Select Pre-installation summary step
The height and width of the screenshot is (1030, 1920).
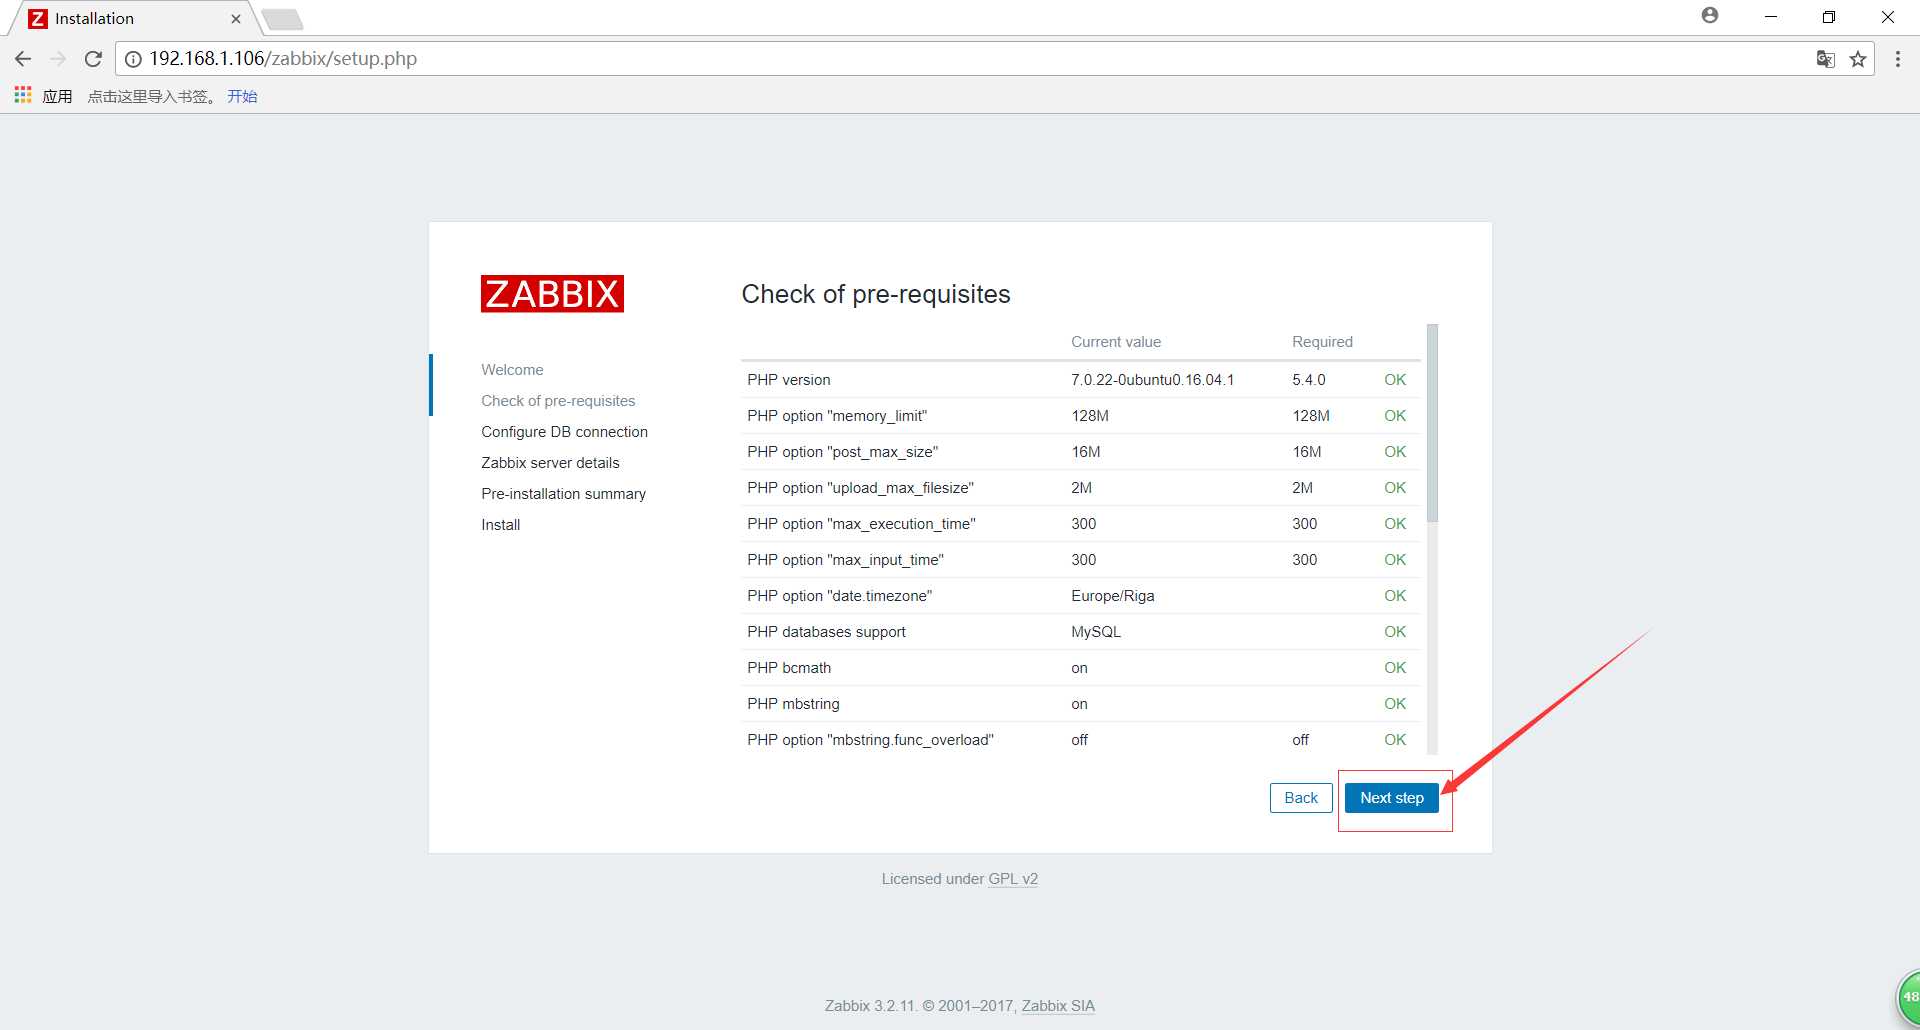coord(563,494)
